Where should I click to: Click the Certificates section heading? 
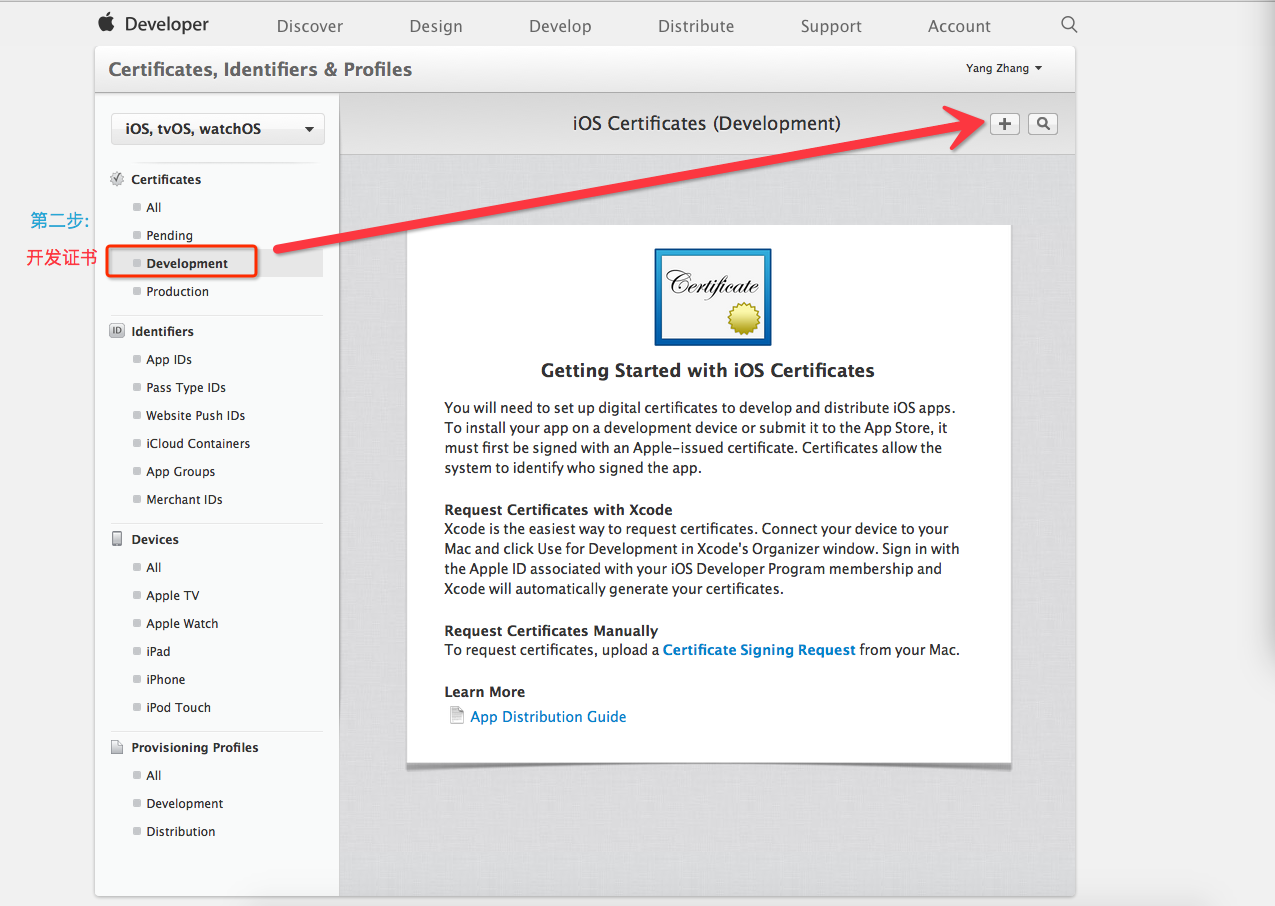[x=166, y=179]
